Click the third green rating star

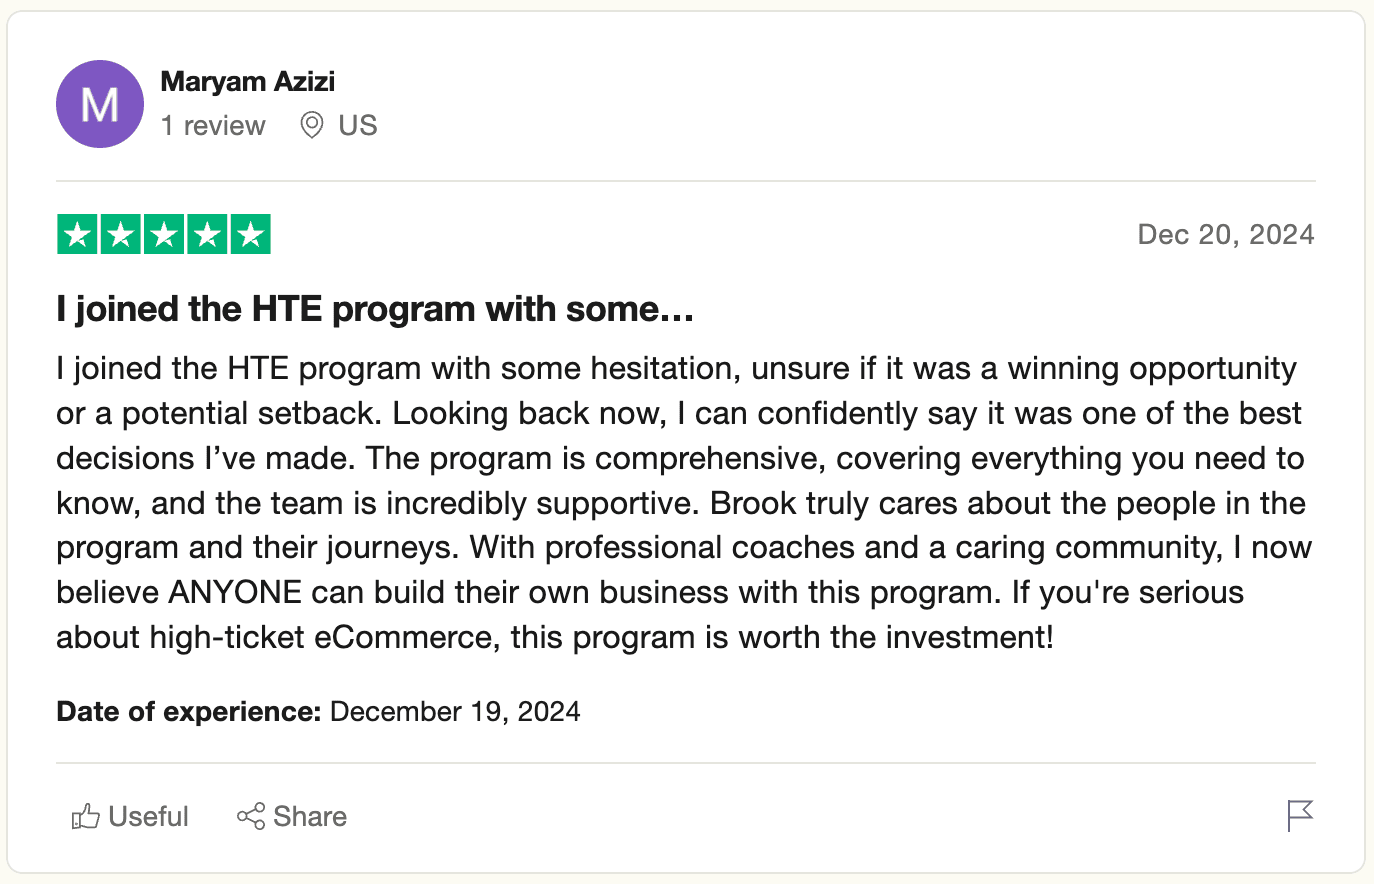pos(164,235)
